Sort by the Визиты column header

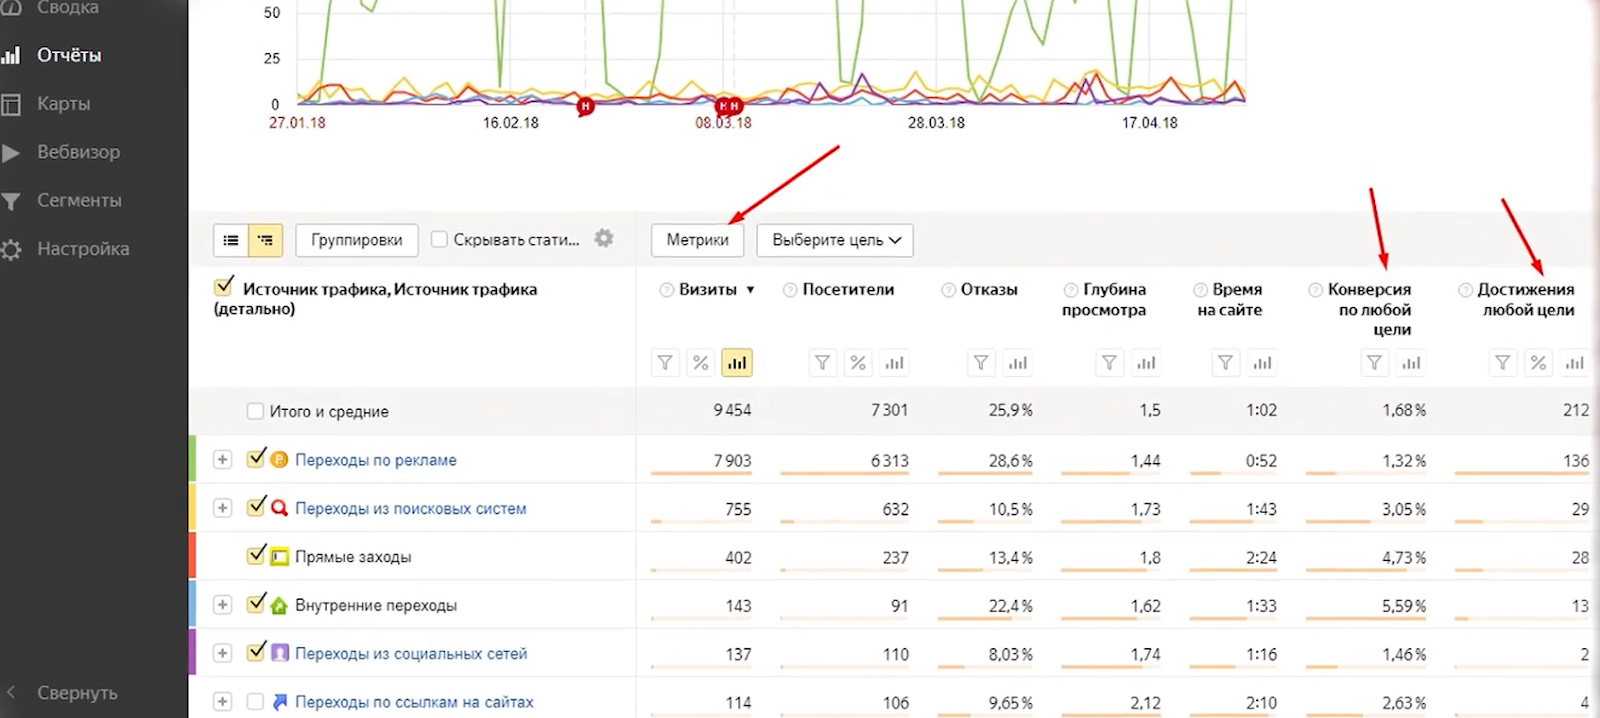(708, 290)
